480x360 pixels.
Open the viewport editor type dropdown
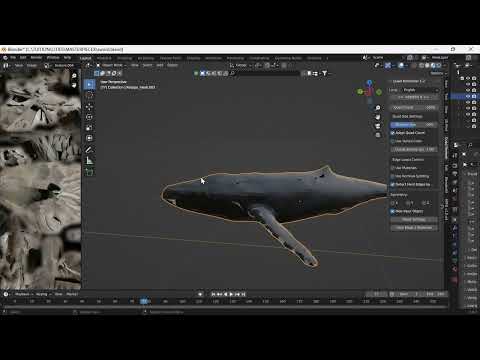click(x=88, y=65)
